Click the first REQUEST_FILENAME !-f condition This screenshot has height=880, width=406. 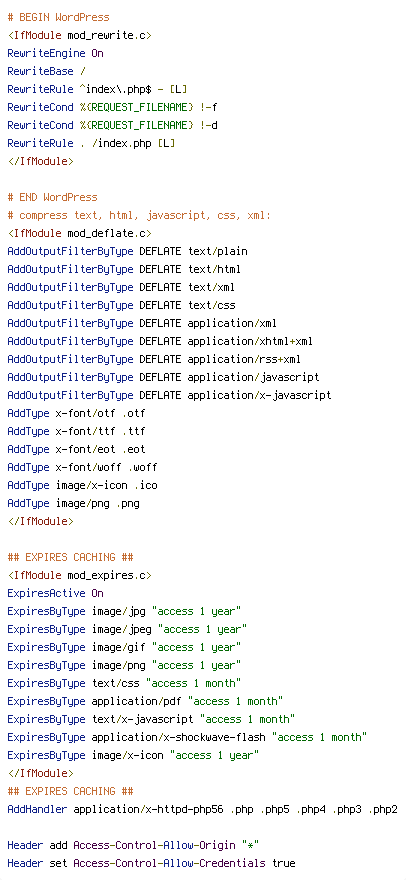(x=112, y=107)
